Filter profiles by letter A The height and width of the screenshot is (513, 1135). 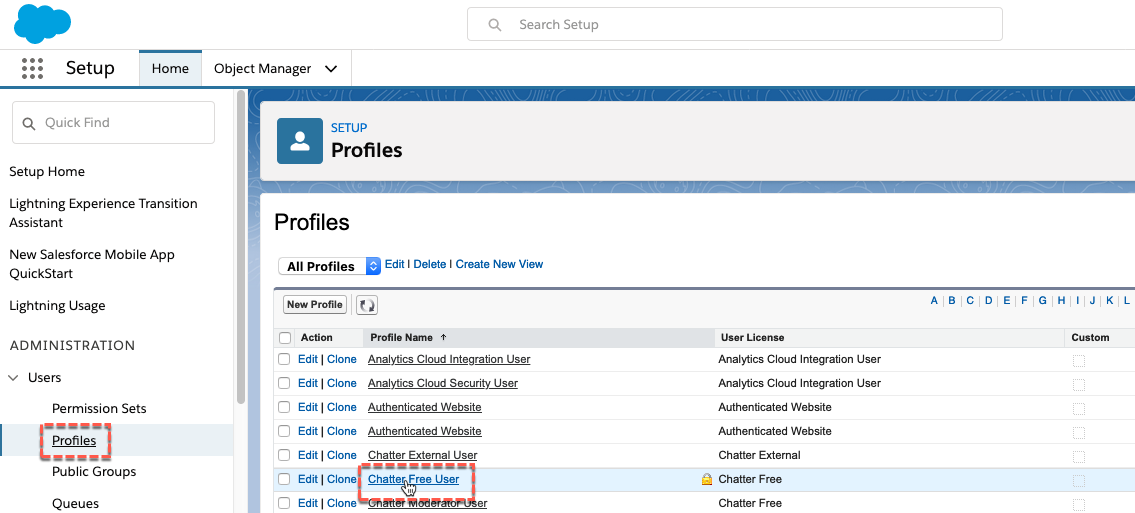(x=934, y=301)
